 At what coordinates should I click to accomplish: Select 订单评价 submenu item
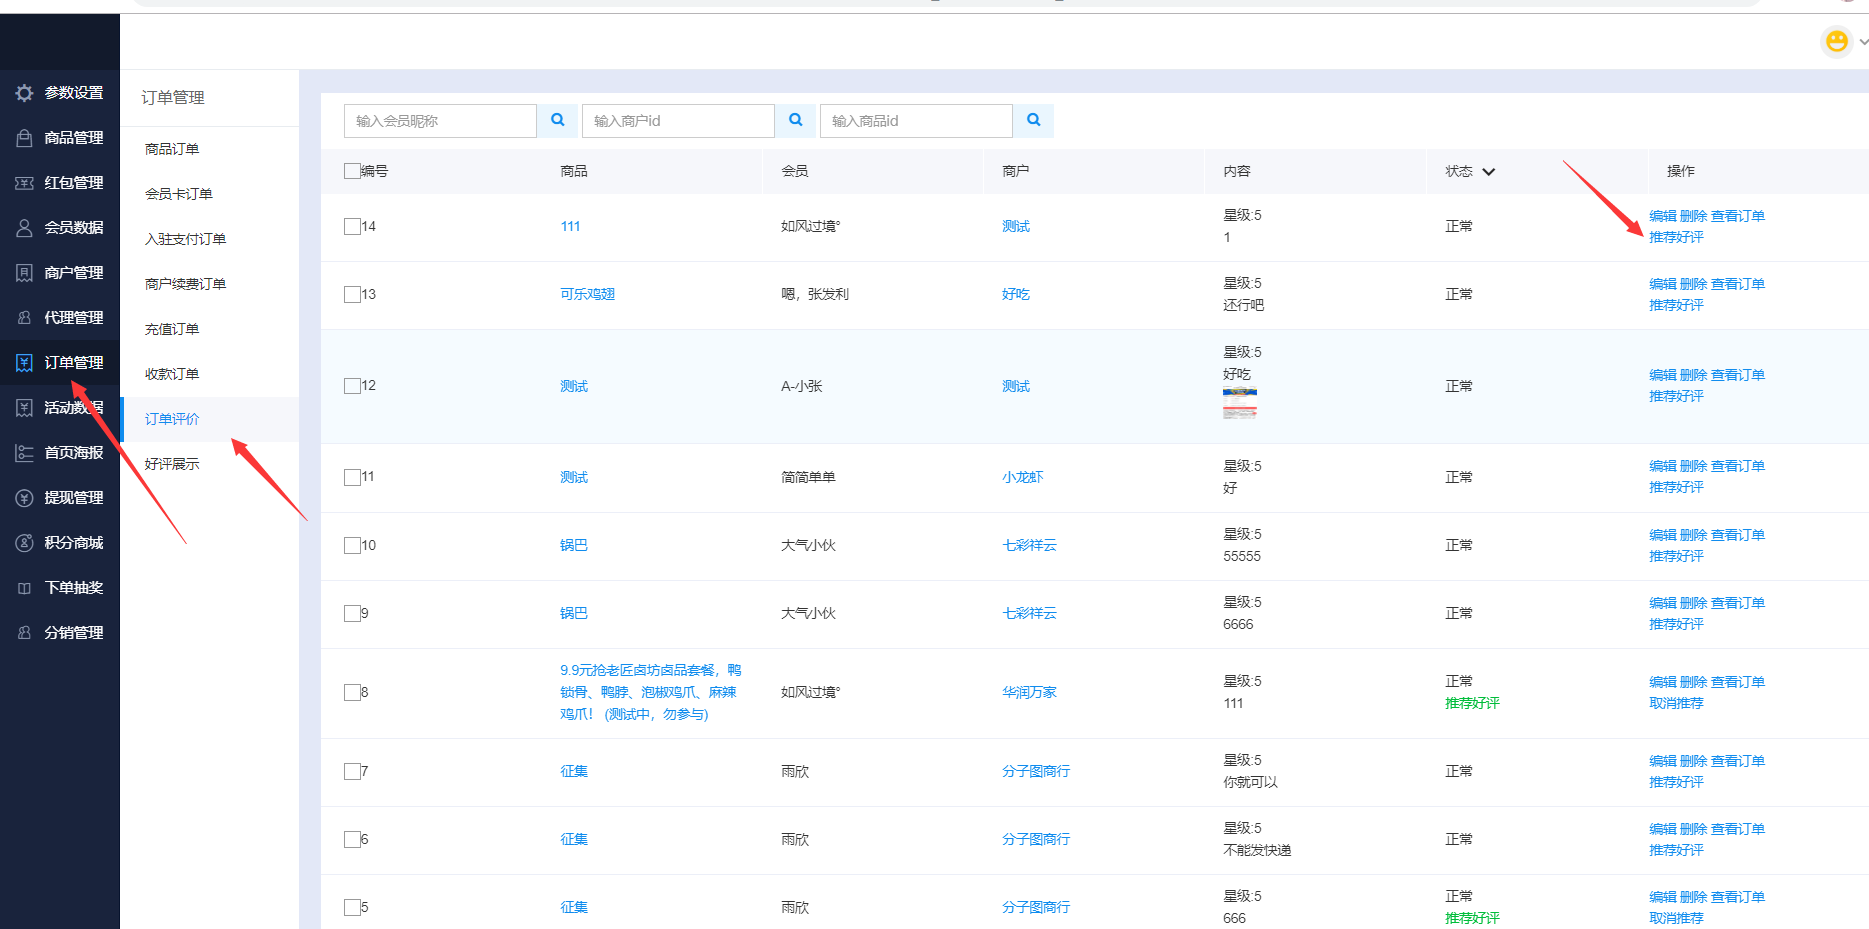[172, 419]
